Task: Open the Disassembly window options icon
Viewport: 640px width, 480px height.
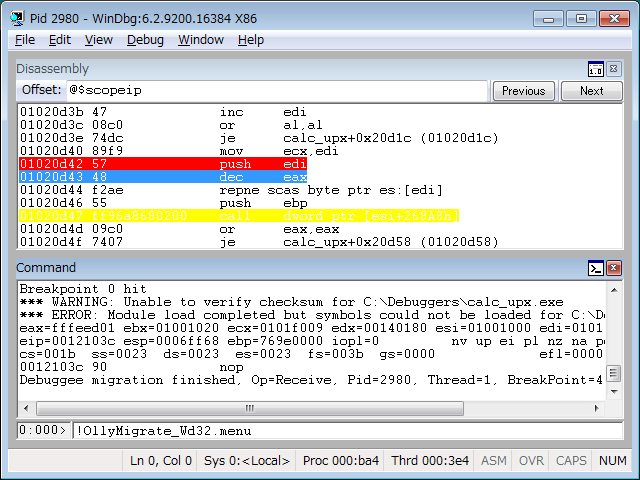Action: pyautogui.click(x=596, y=69)
